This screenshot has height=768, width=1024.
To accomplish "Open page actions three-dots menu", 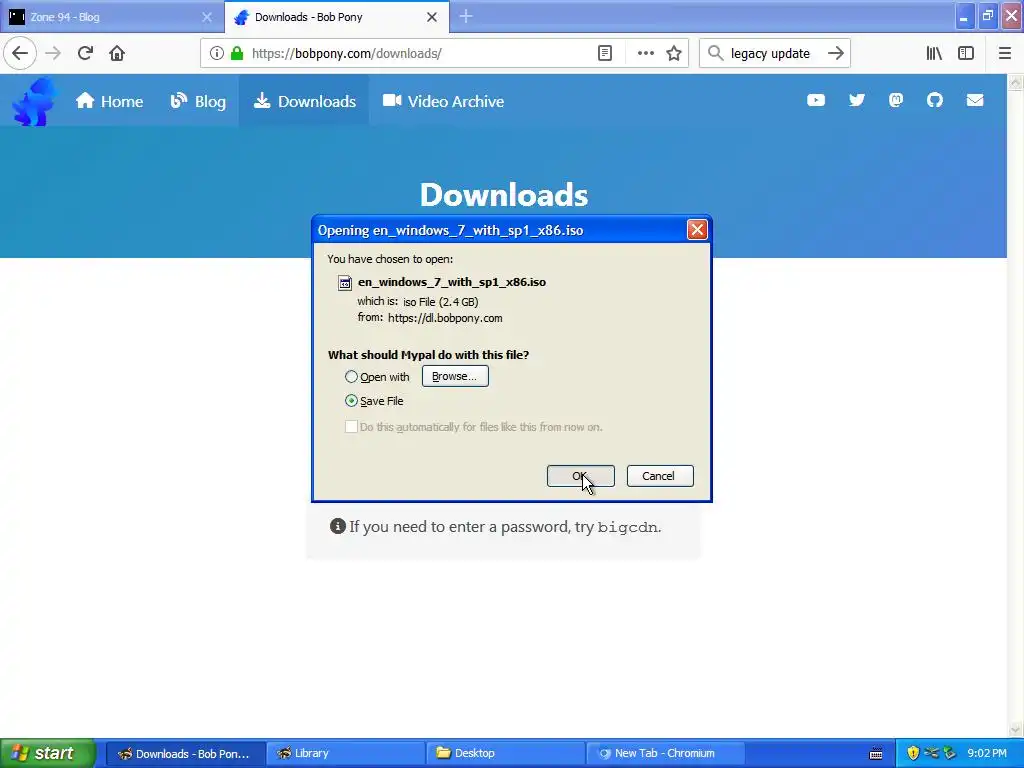I will (645, 54).
